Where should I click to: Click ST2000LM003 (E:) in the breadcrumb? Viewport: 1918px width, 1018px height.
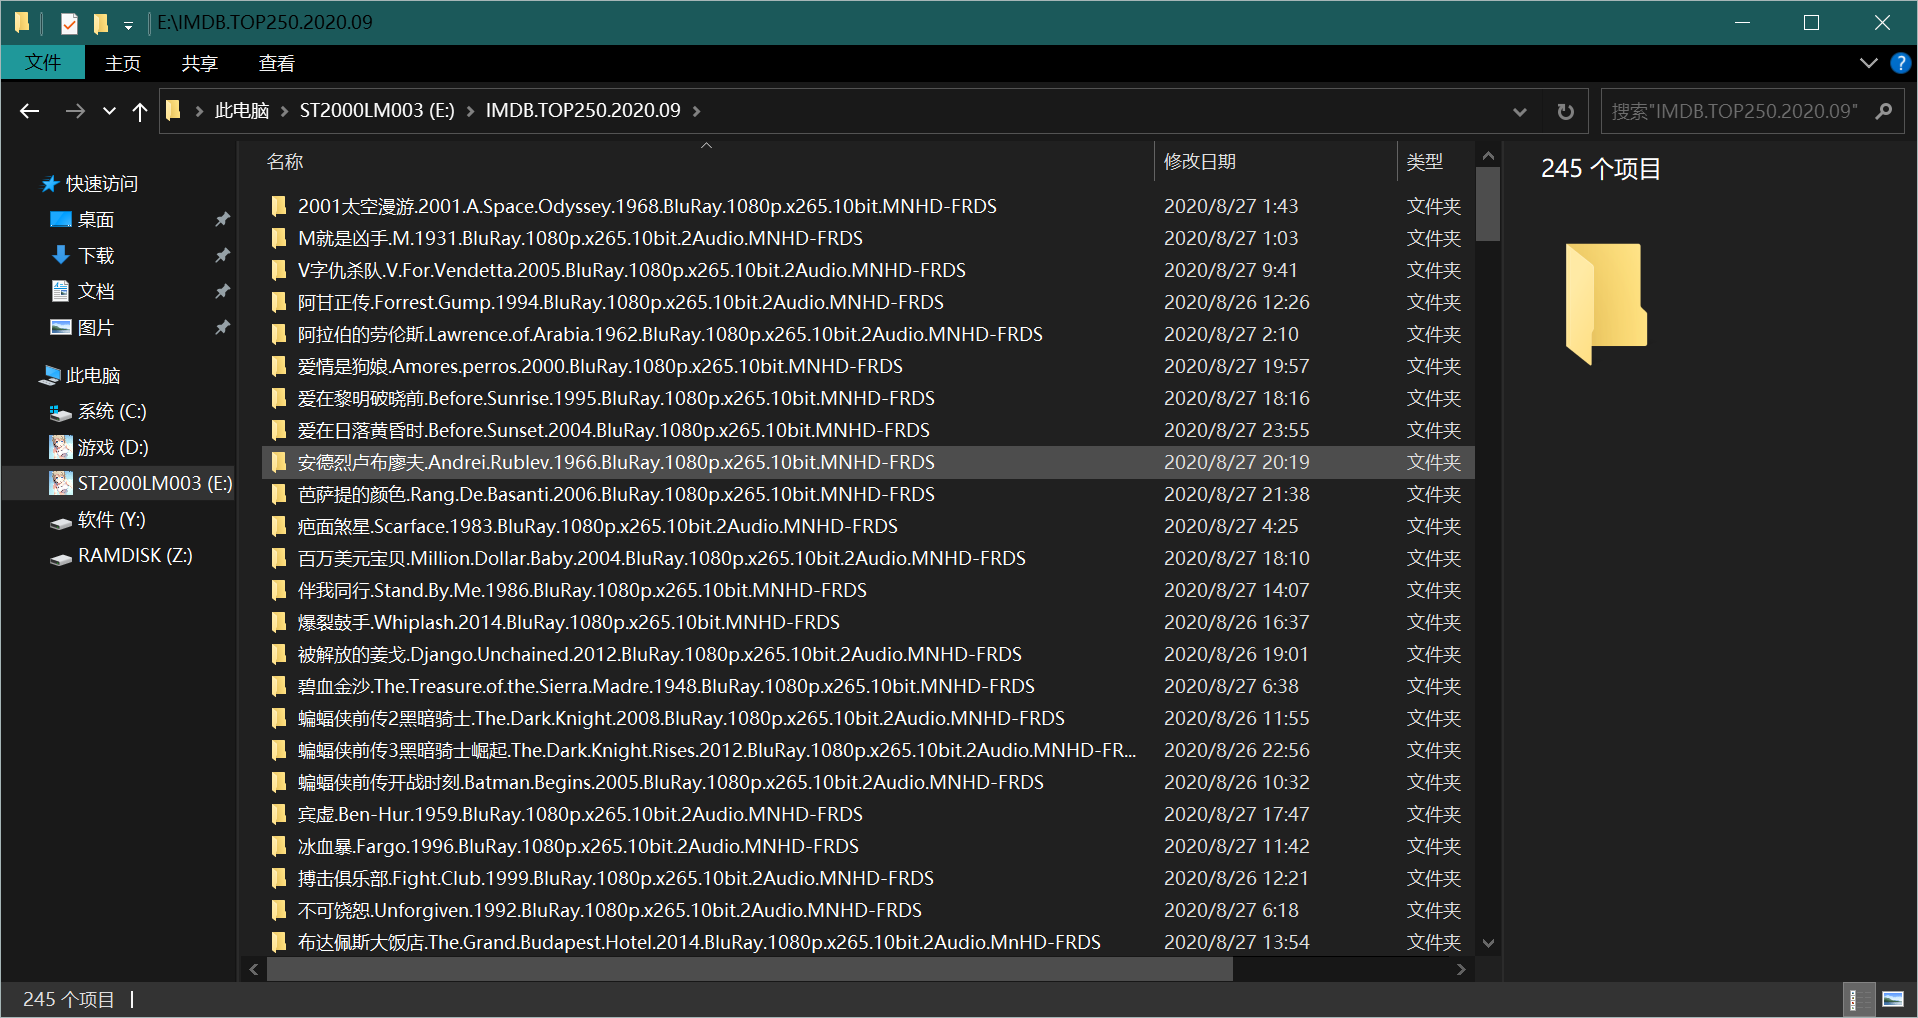pos(377,110)
